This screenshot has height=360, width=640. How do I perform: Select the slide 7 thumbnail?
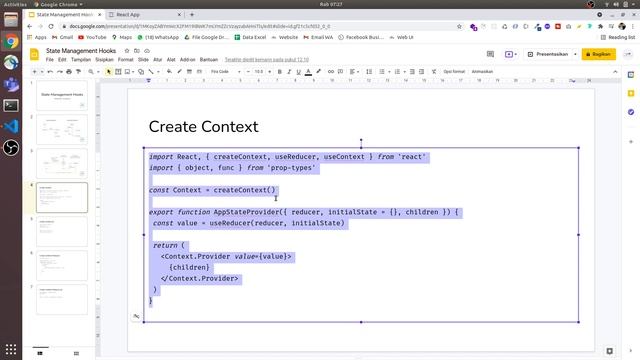(x=62, y=300)
